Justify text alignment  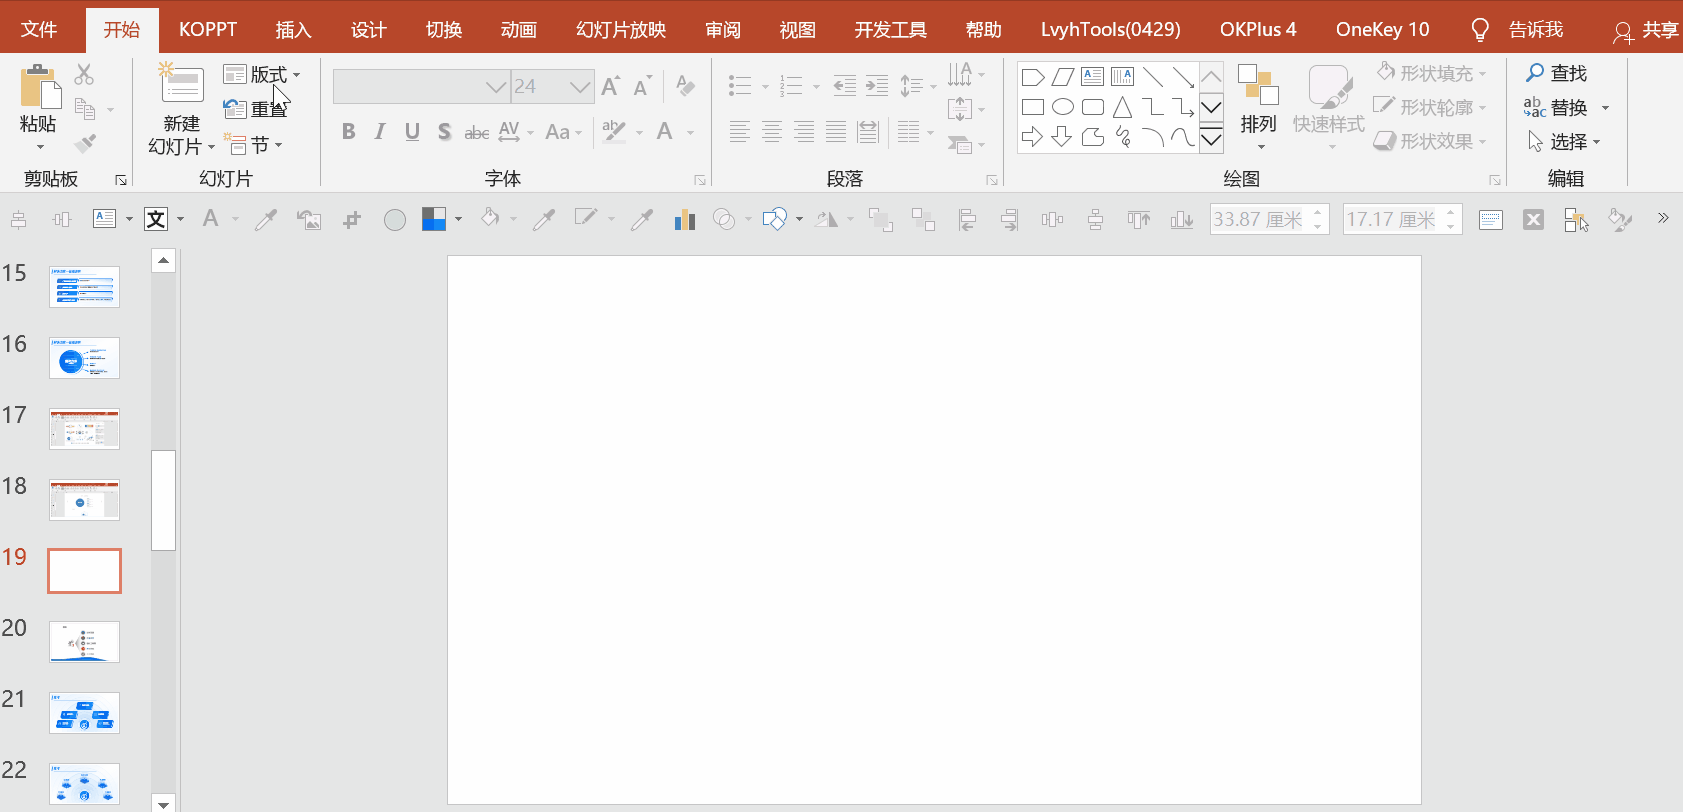836,131
